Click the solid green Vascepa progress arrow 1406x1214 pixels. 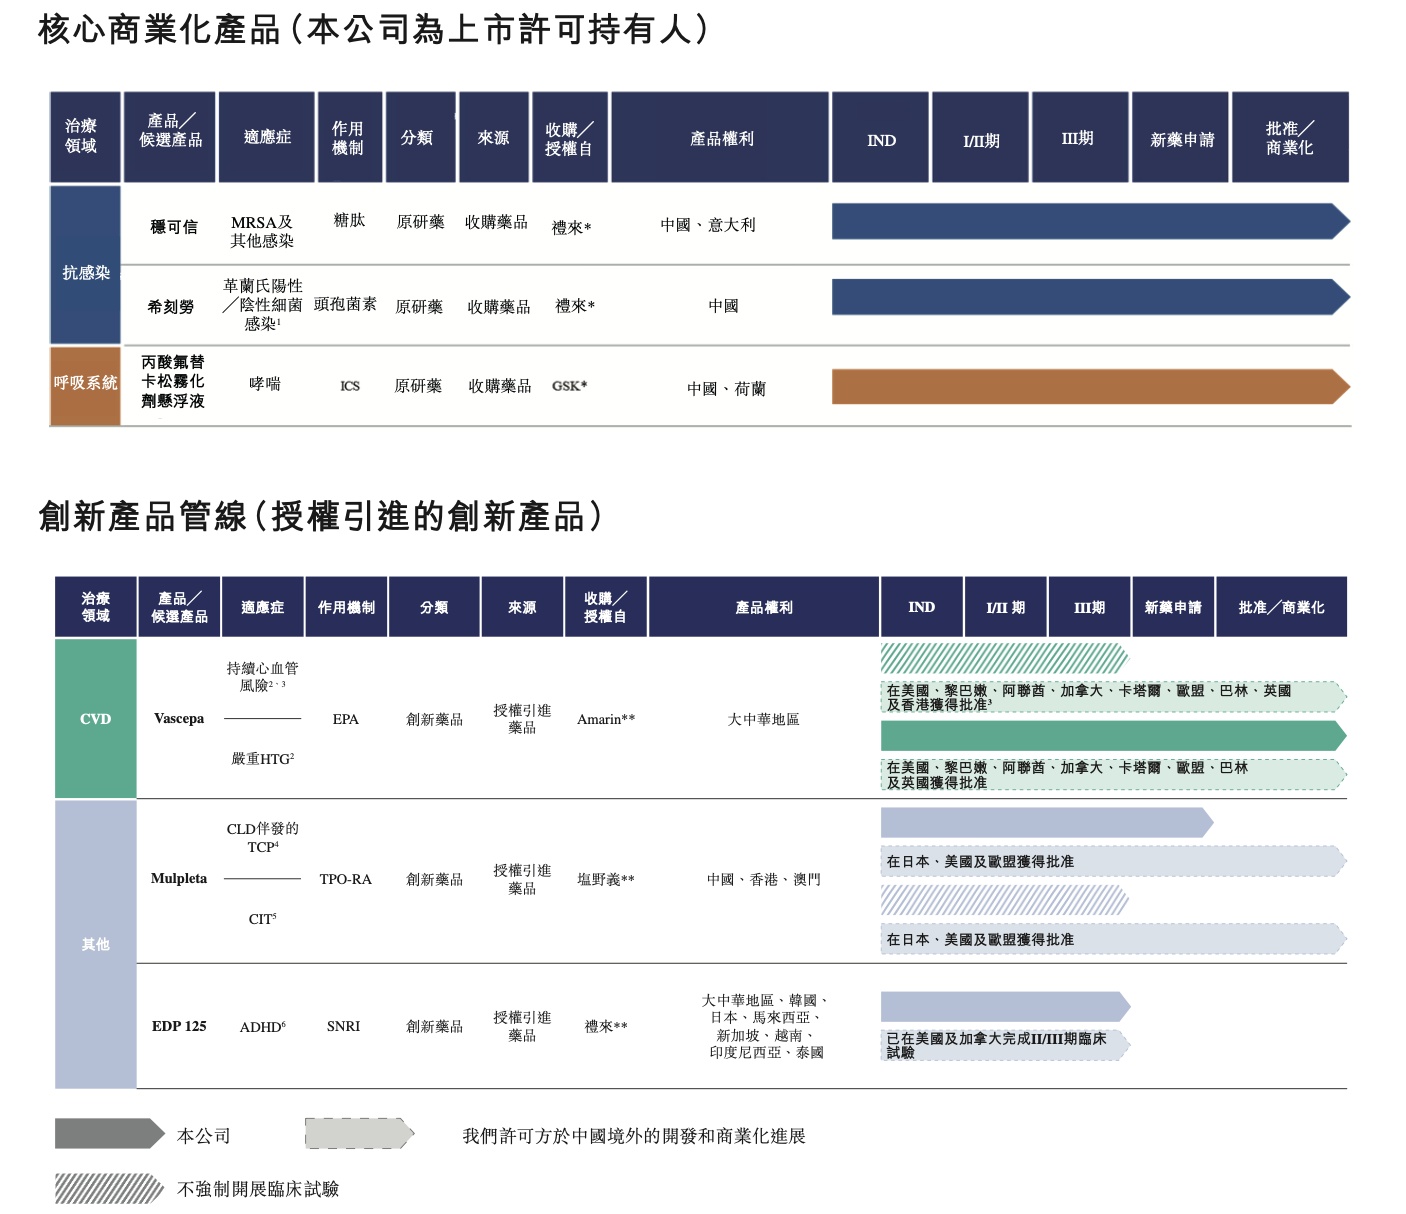1114,736
